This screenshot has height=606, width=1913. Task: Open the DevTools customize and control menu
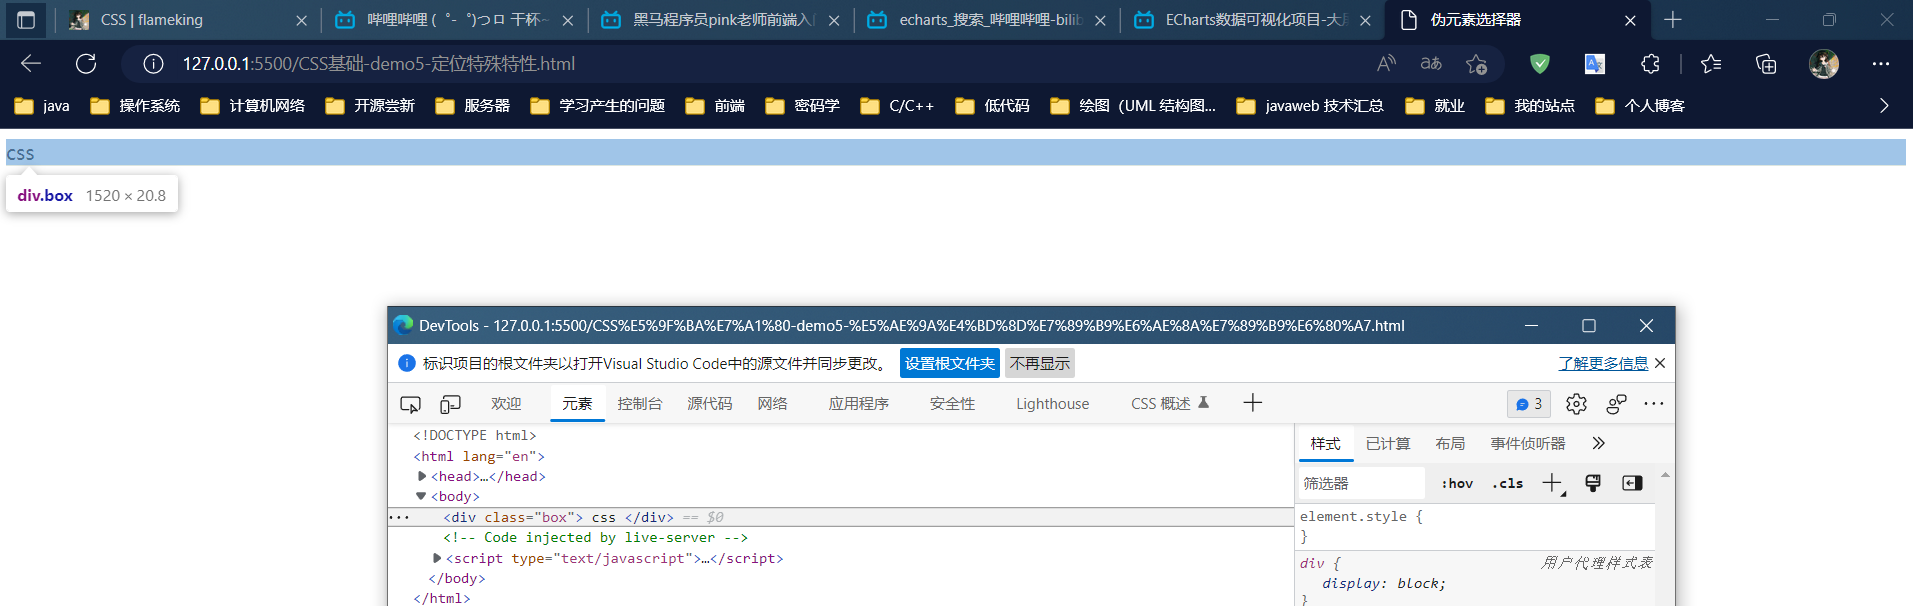[1654, 404]
